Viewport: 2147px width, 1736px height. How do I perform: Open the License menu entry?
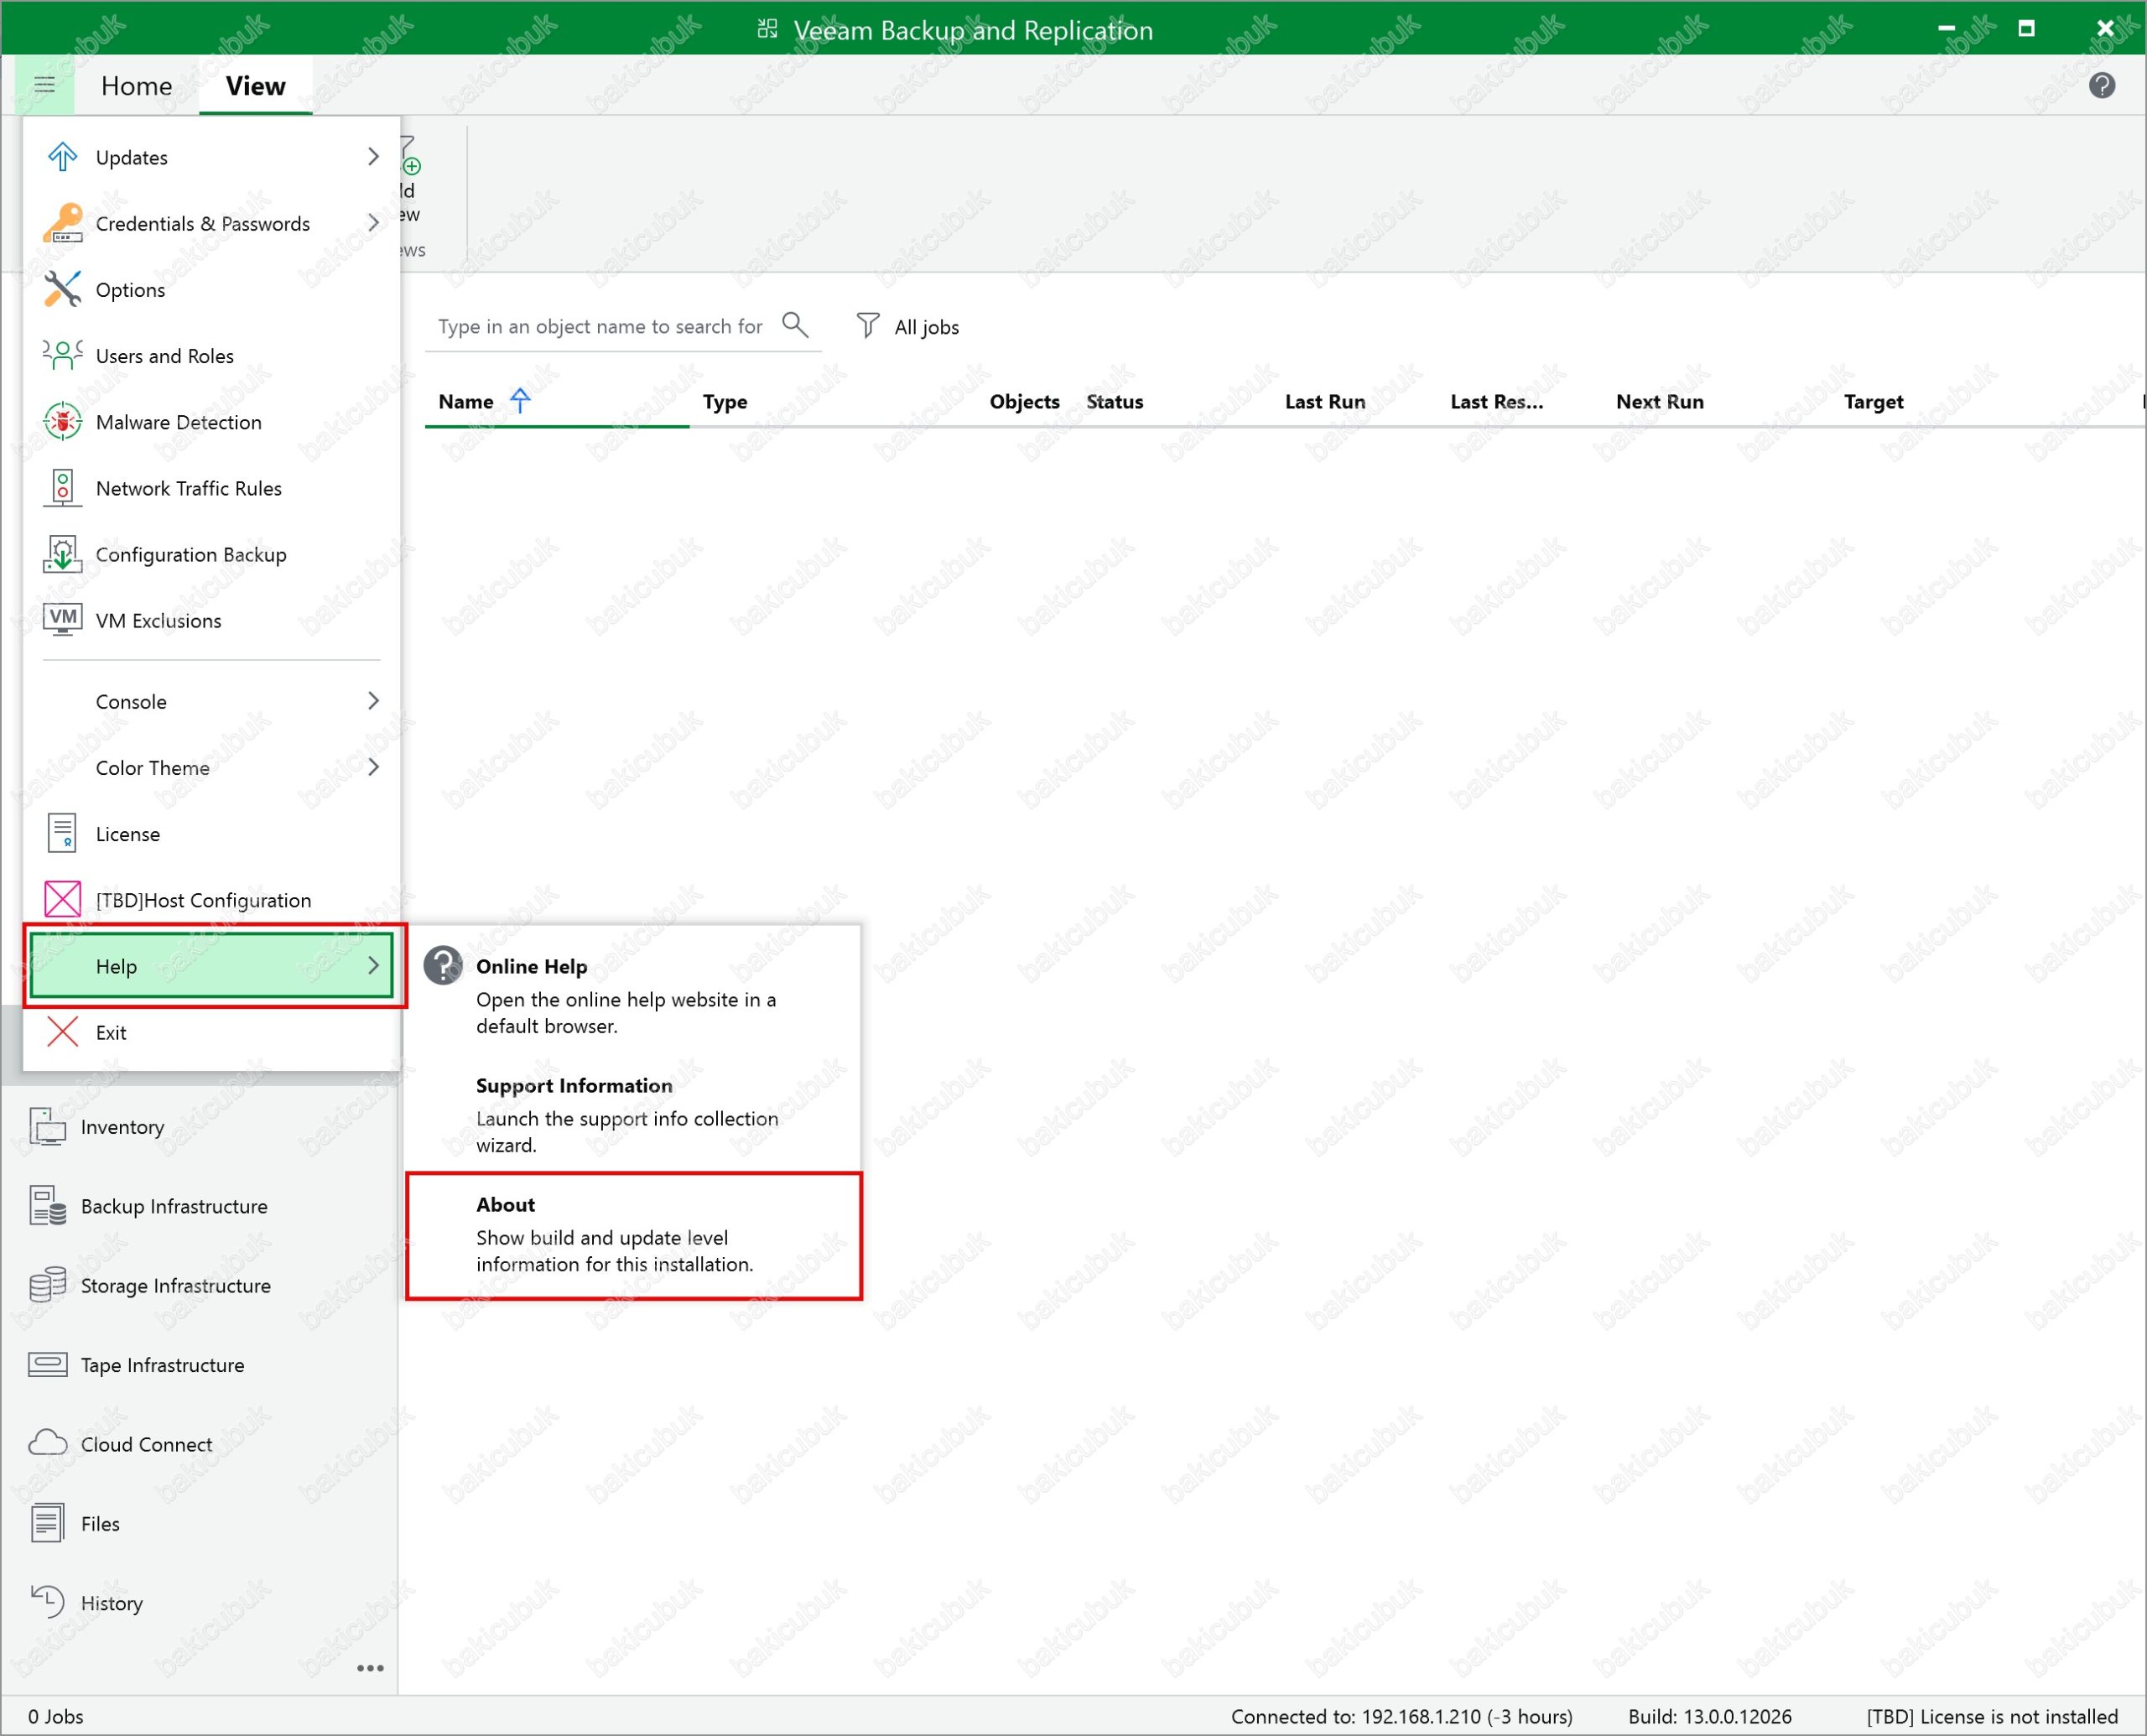pyautogui.click(x=212, y=833)
